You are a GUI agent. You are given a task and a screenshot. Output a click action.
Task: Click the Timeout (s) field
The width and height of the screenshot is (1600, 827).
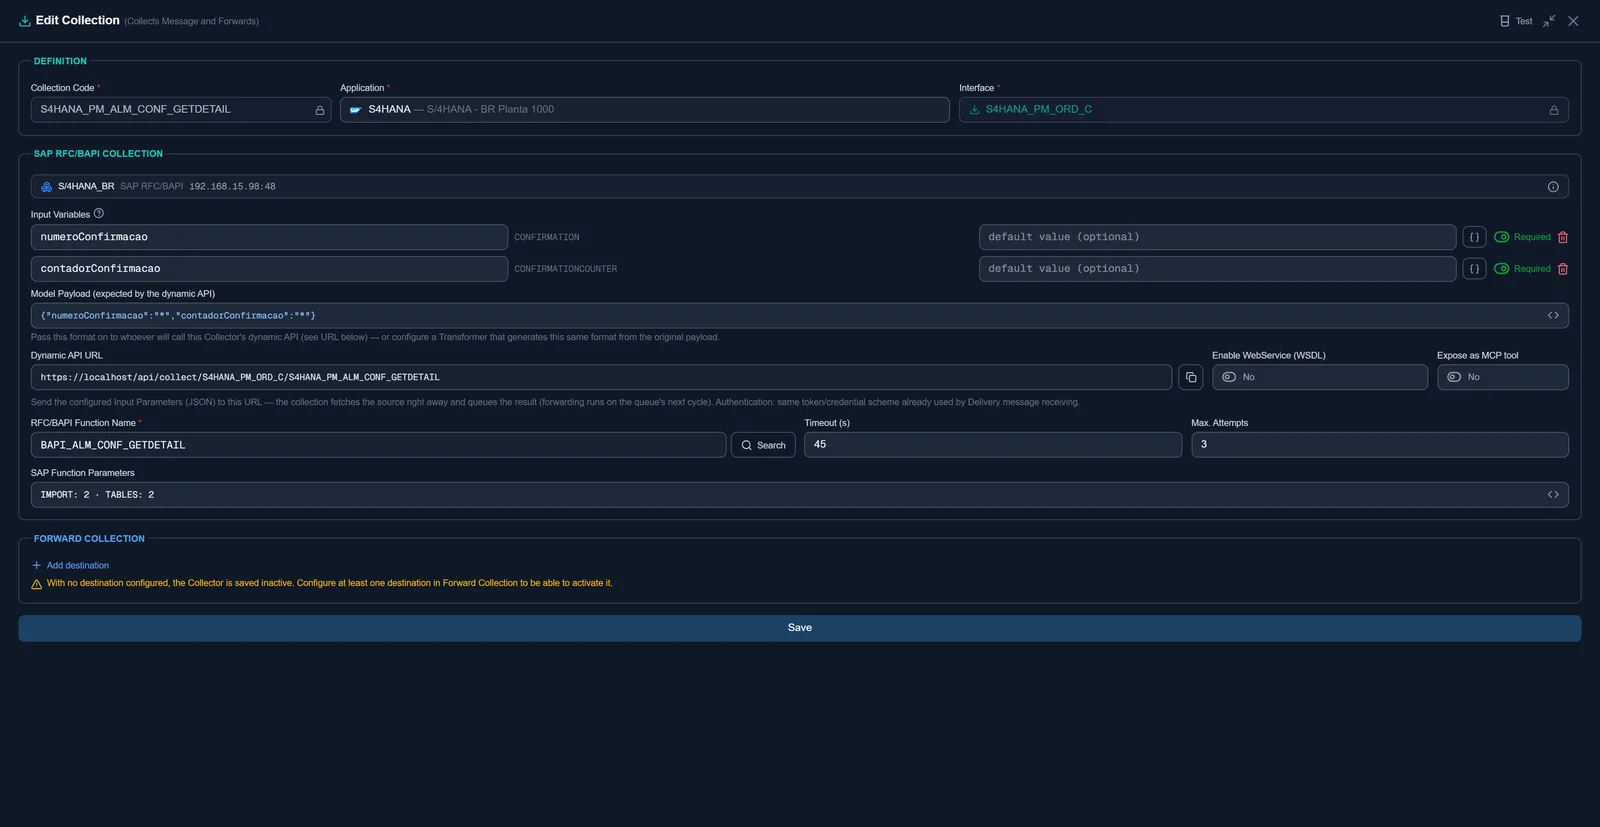tap(993, 445)
